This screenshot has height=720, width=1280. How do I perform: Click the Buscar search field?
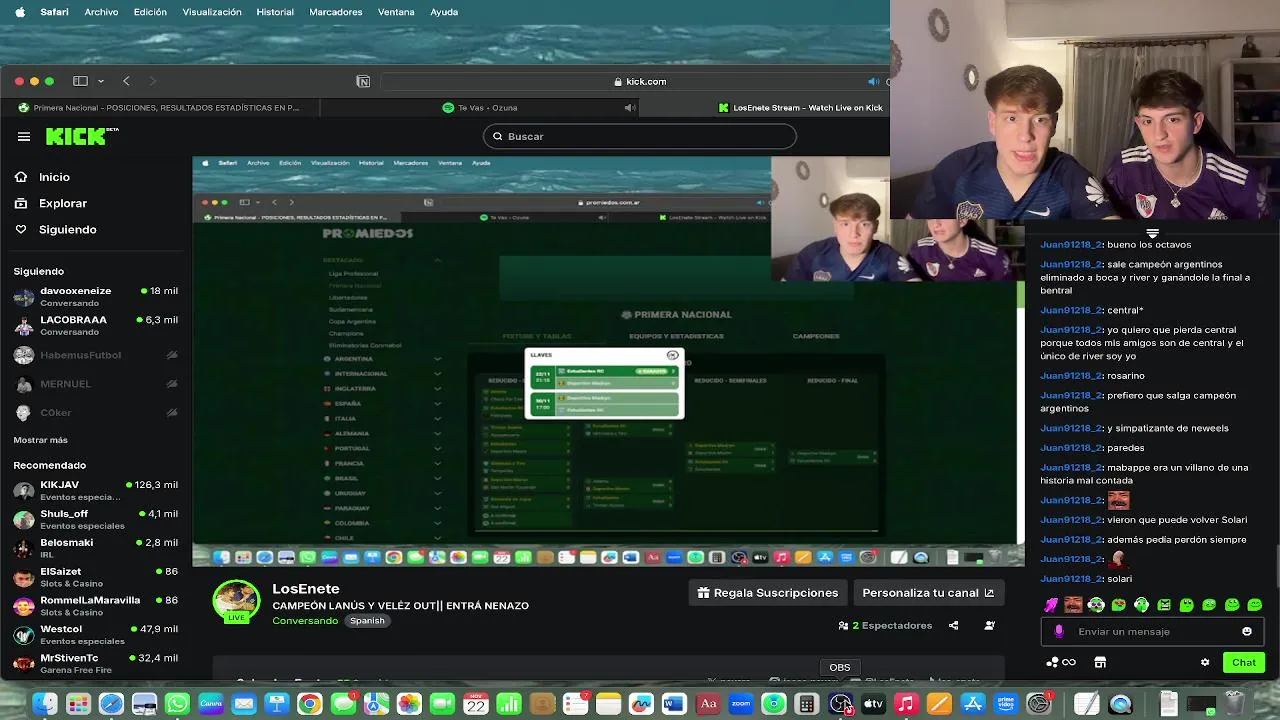click(x=640, y=136)
